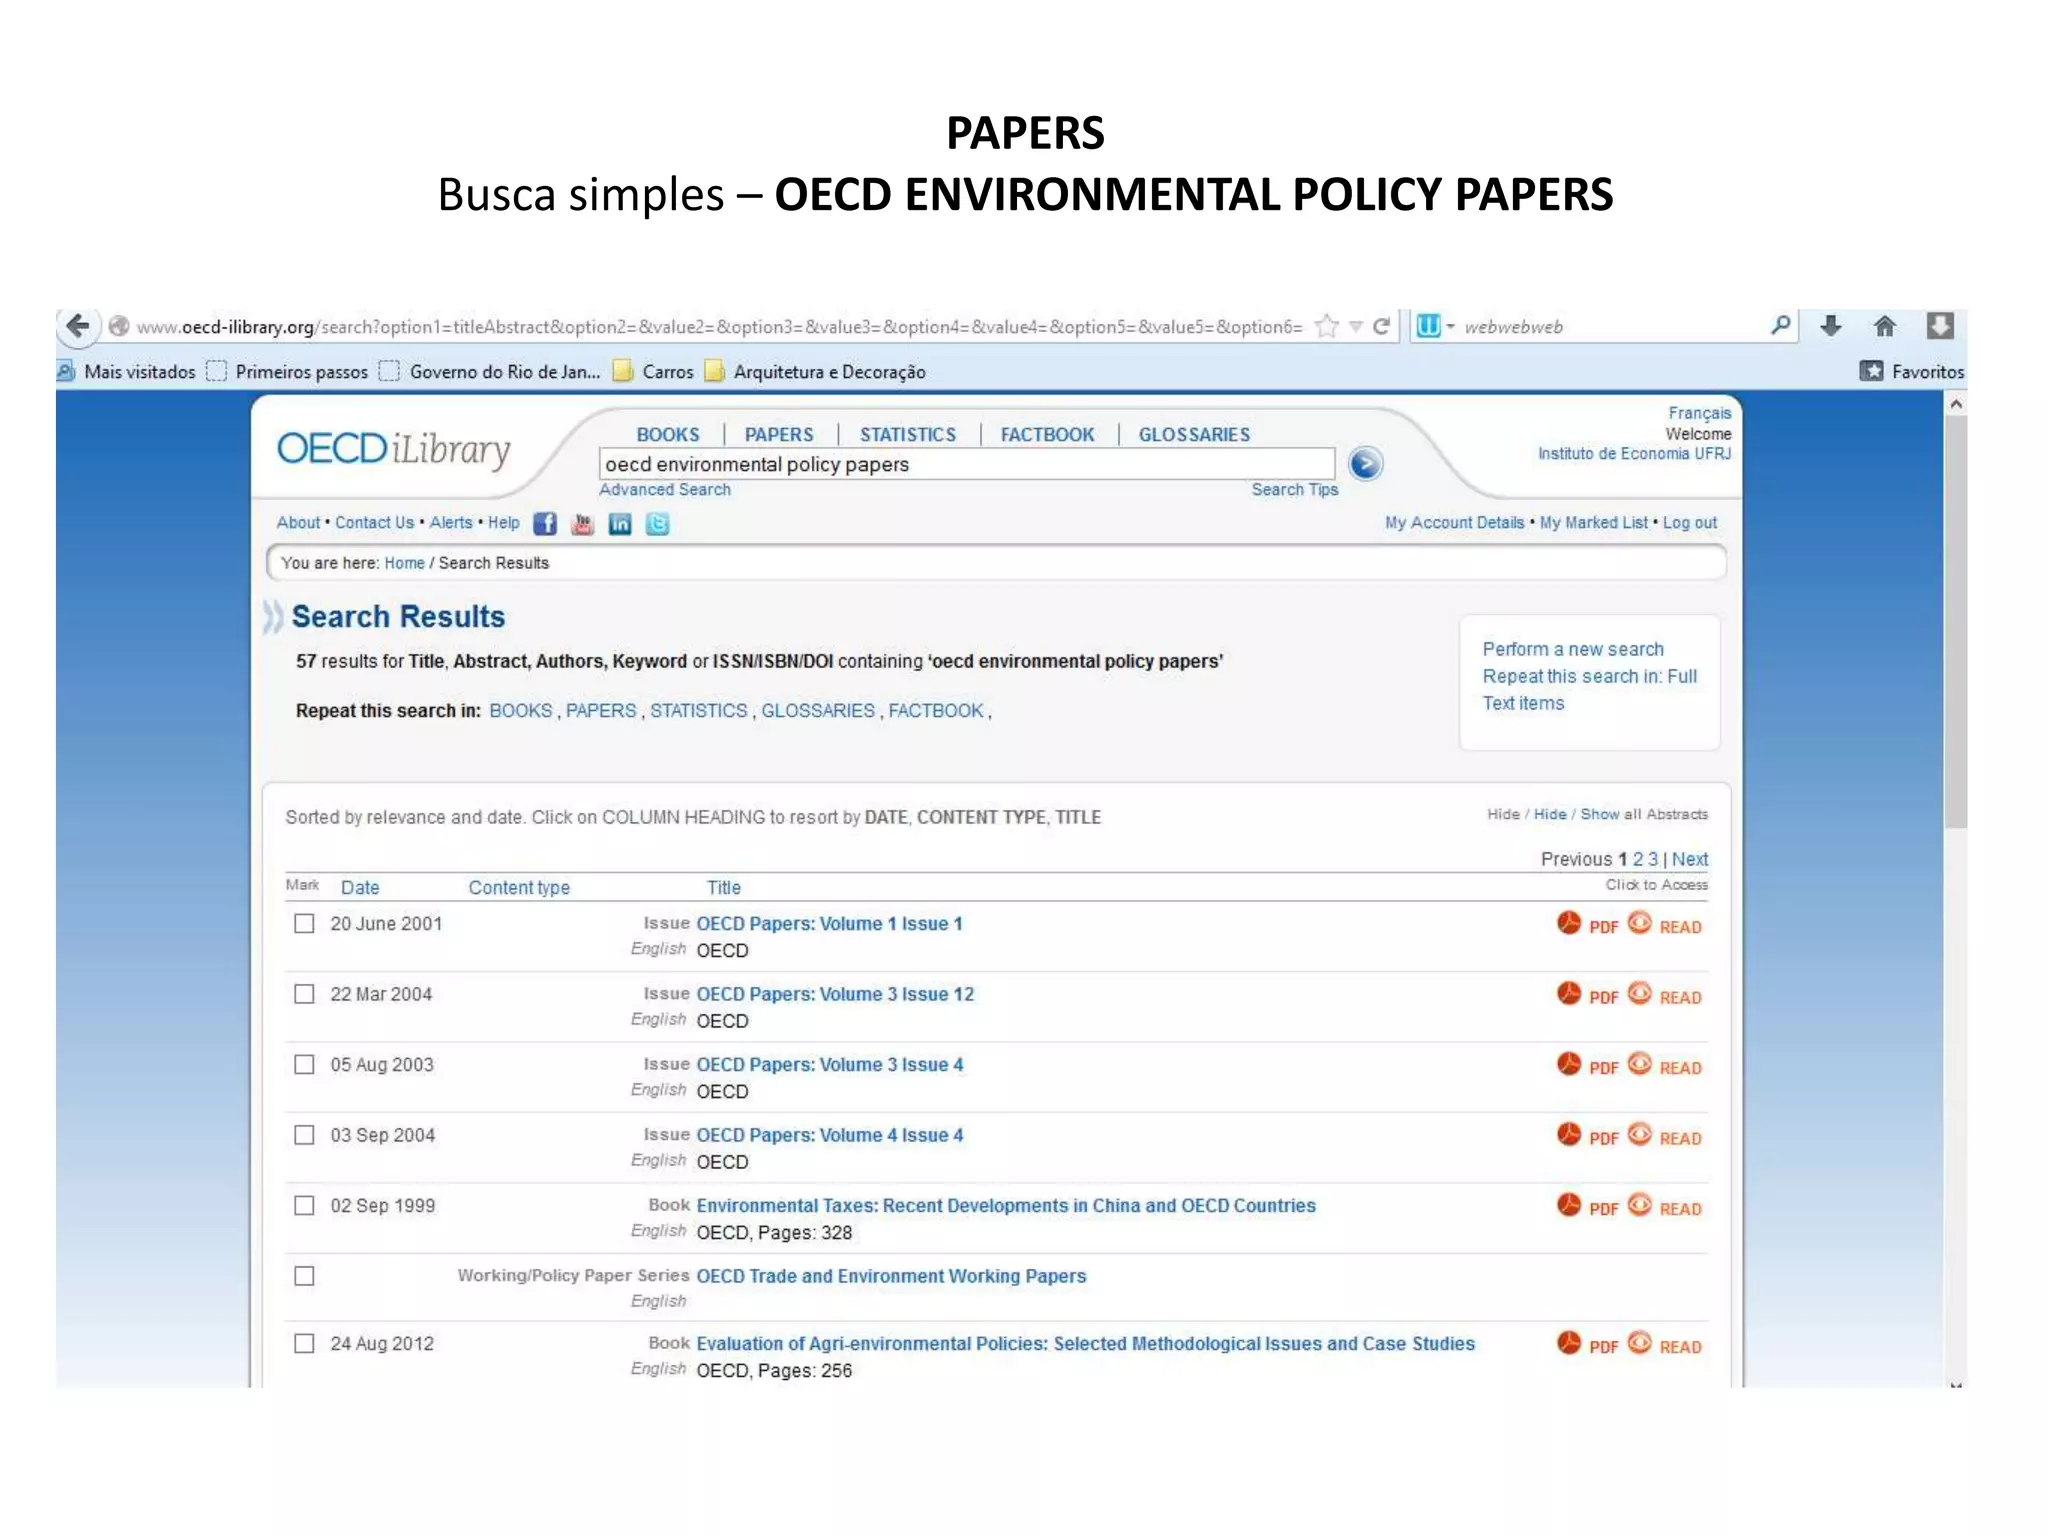Viewport: 2048px width, 1536px height.
Task: Click the browser search magnifier icon
Action: coord(1781,325)
